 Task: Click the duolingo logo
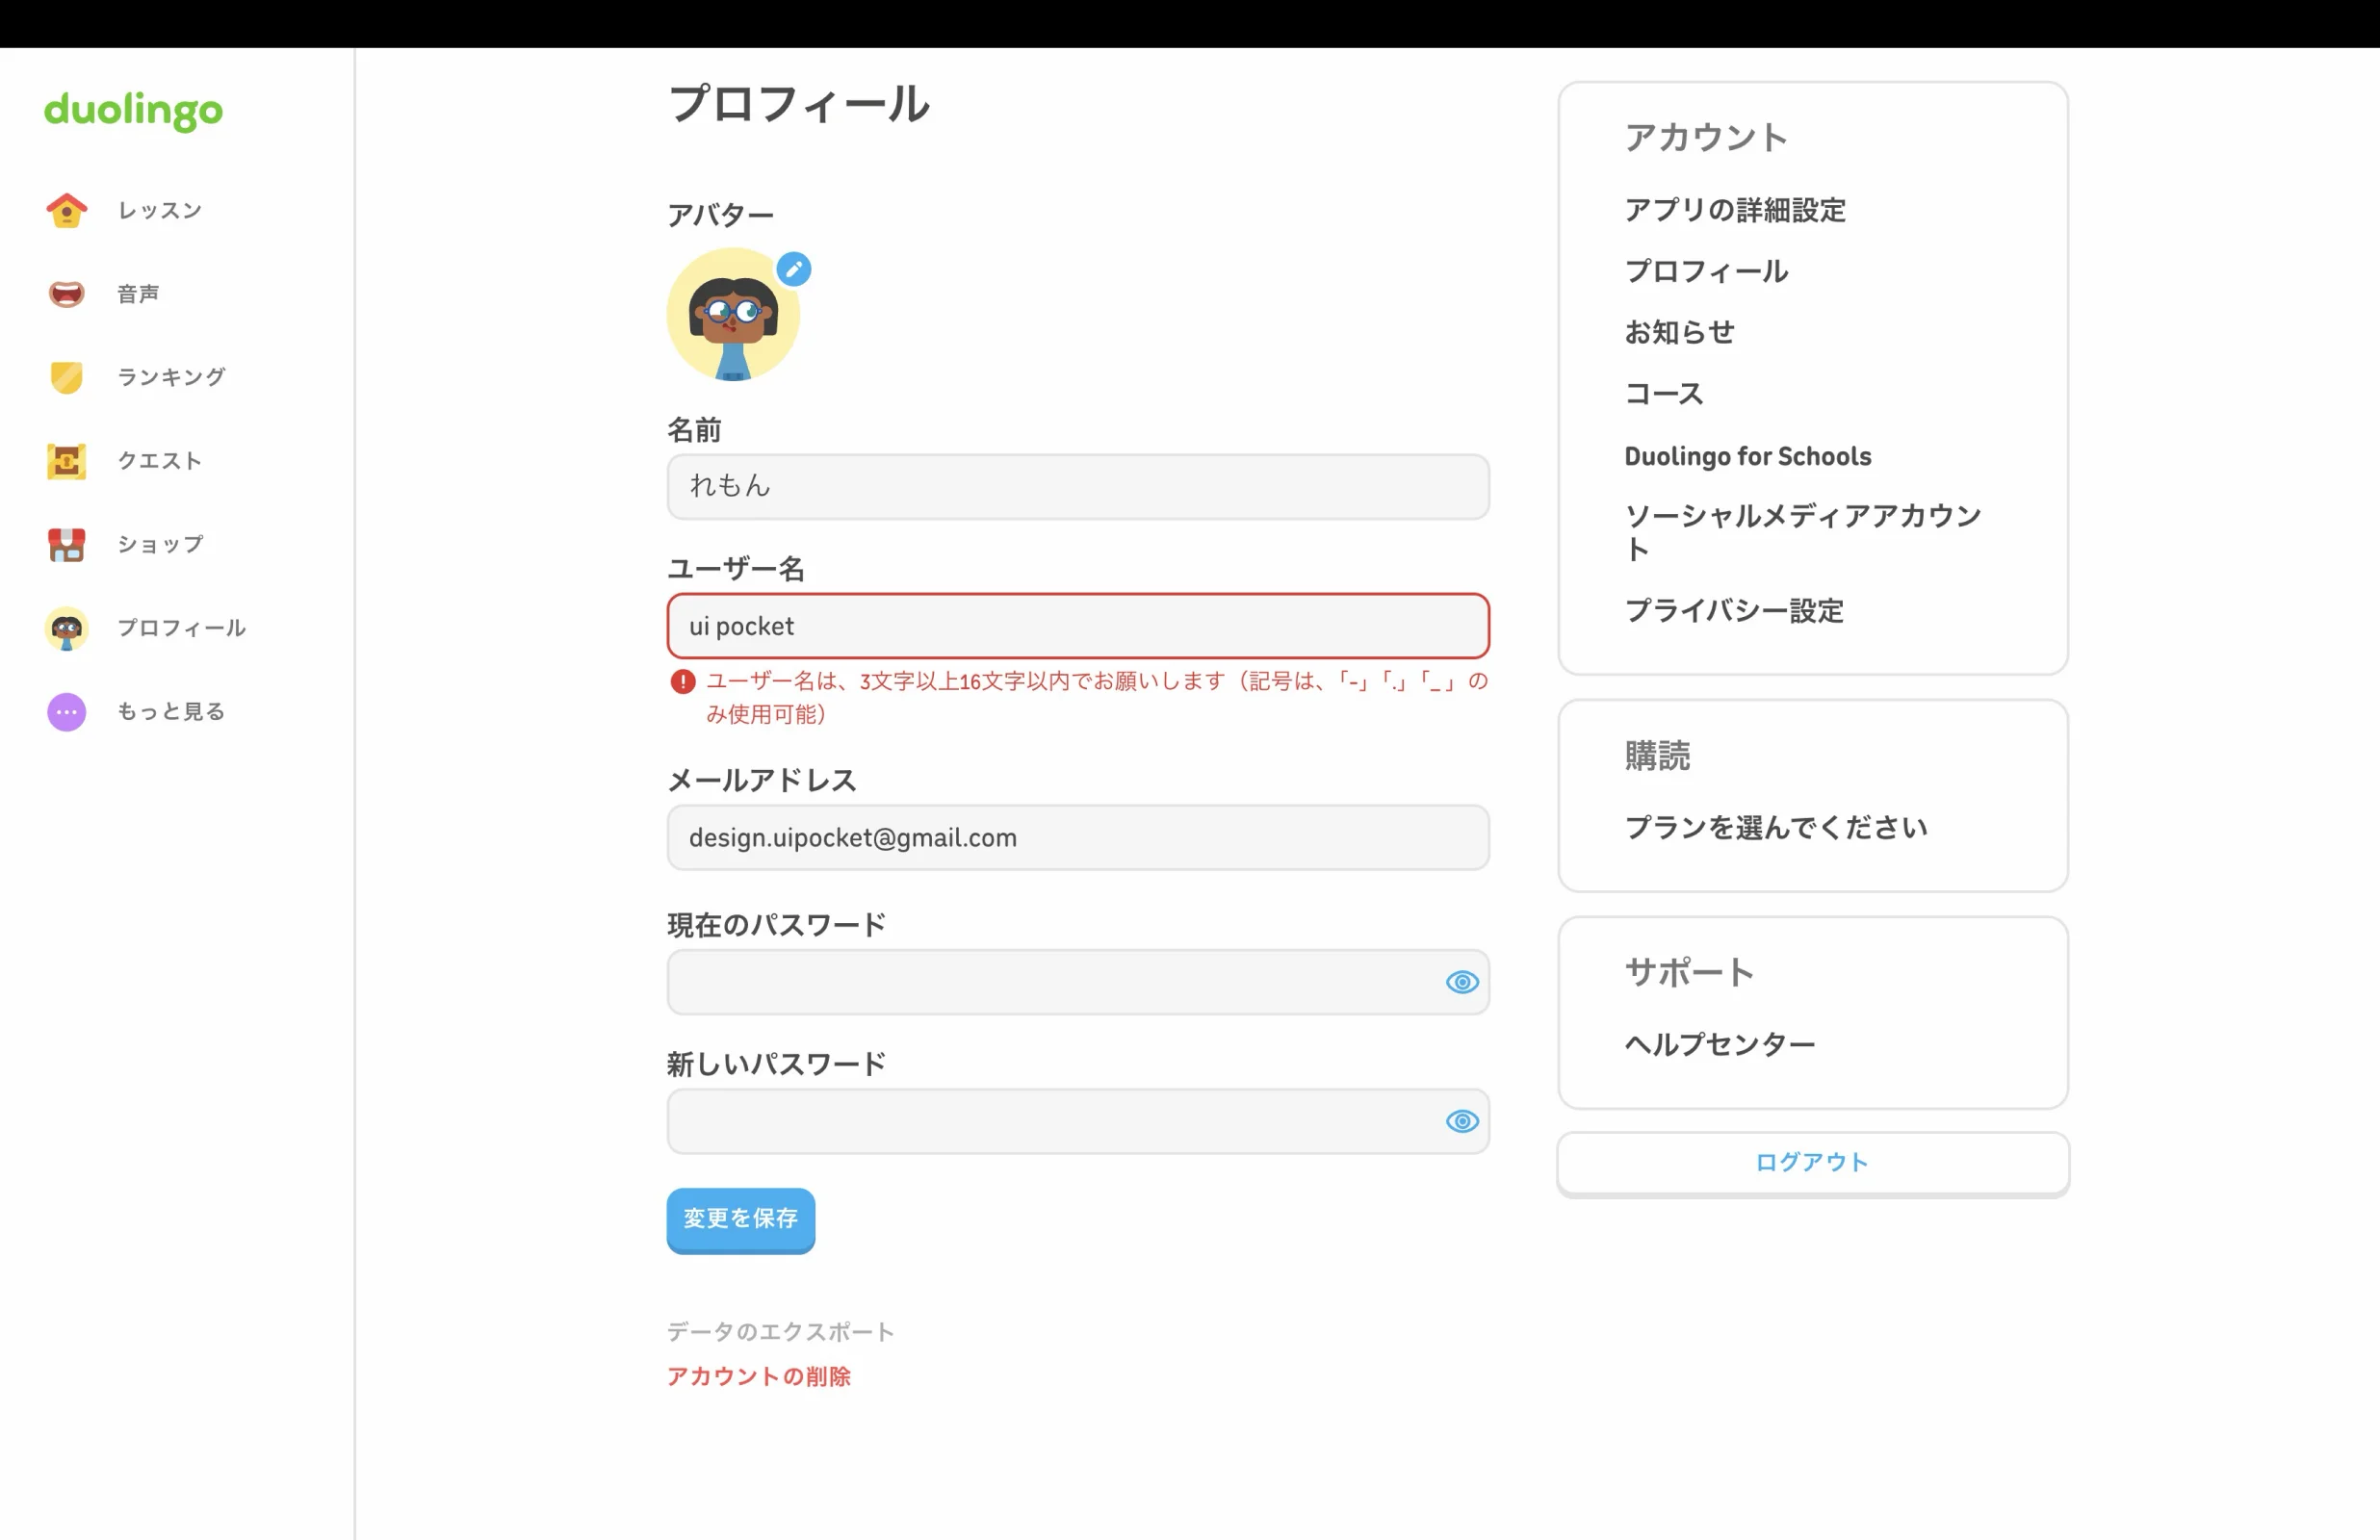click(x=133, y=110)
